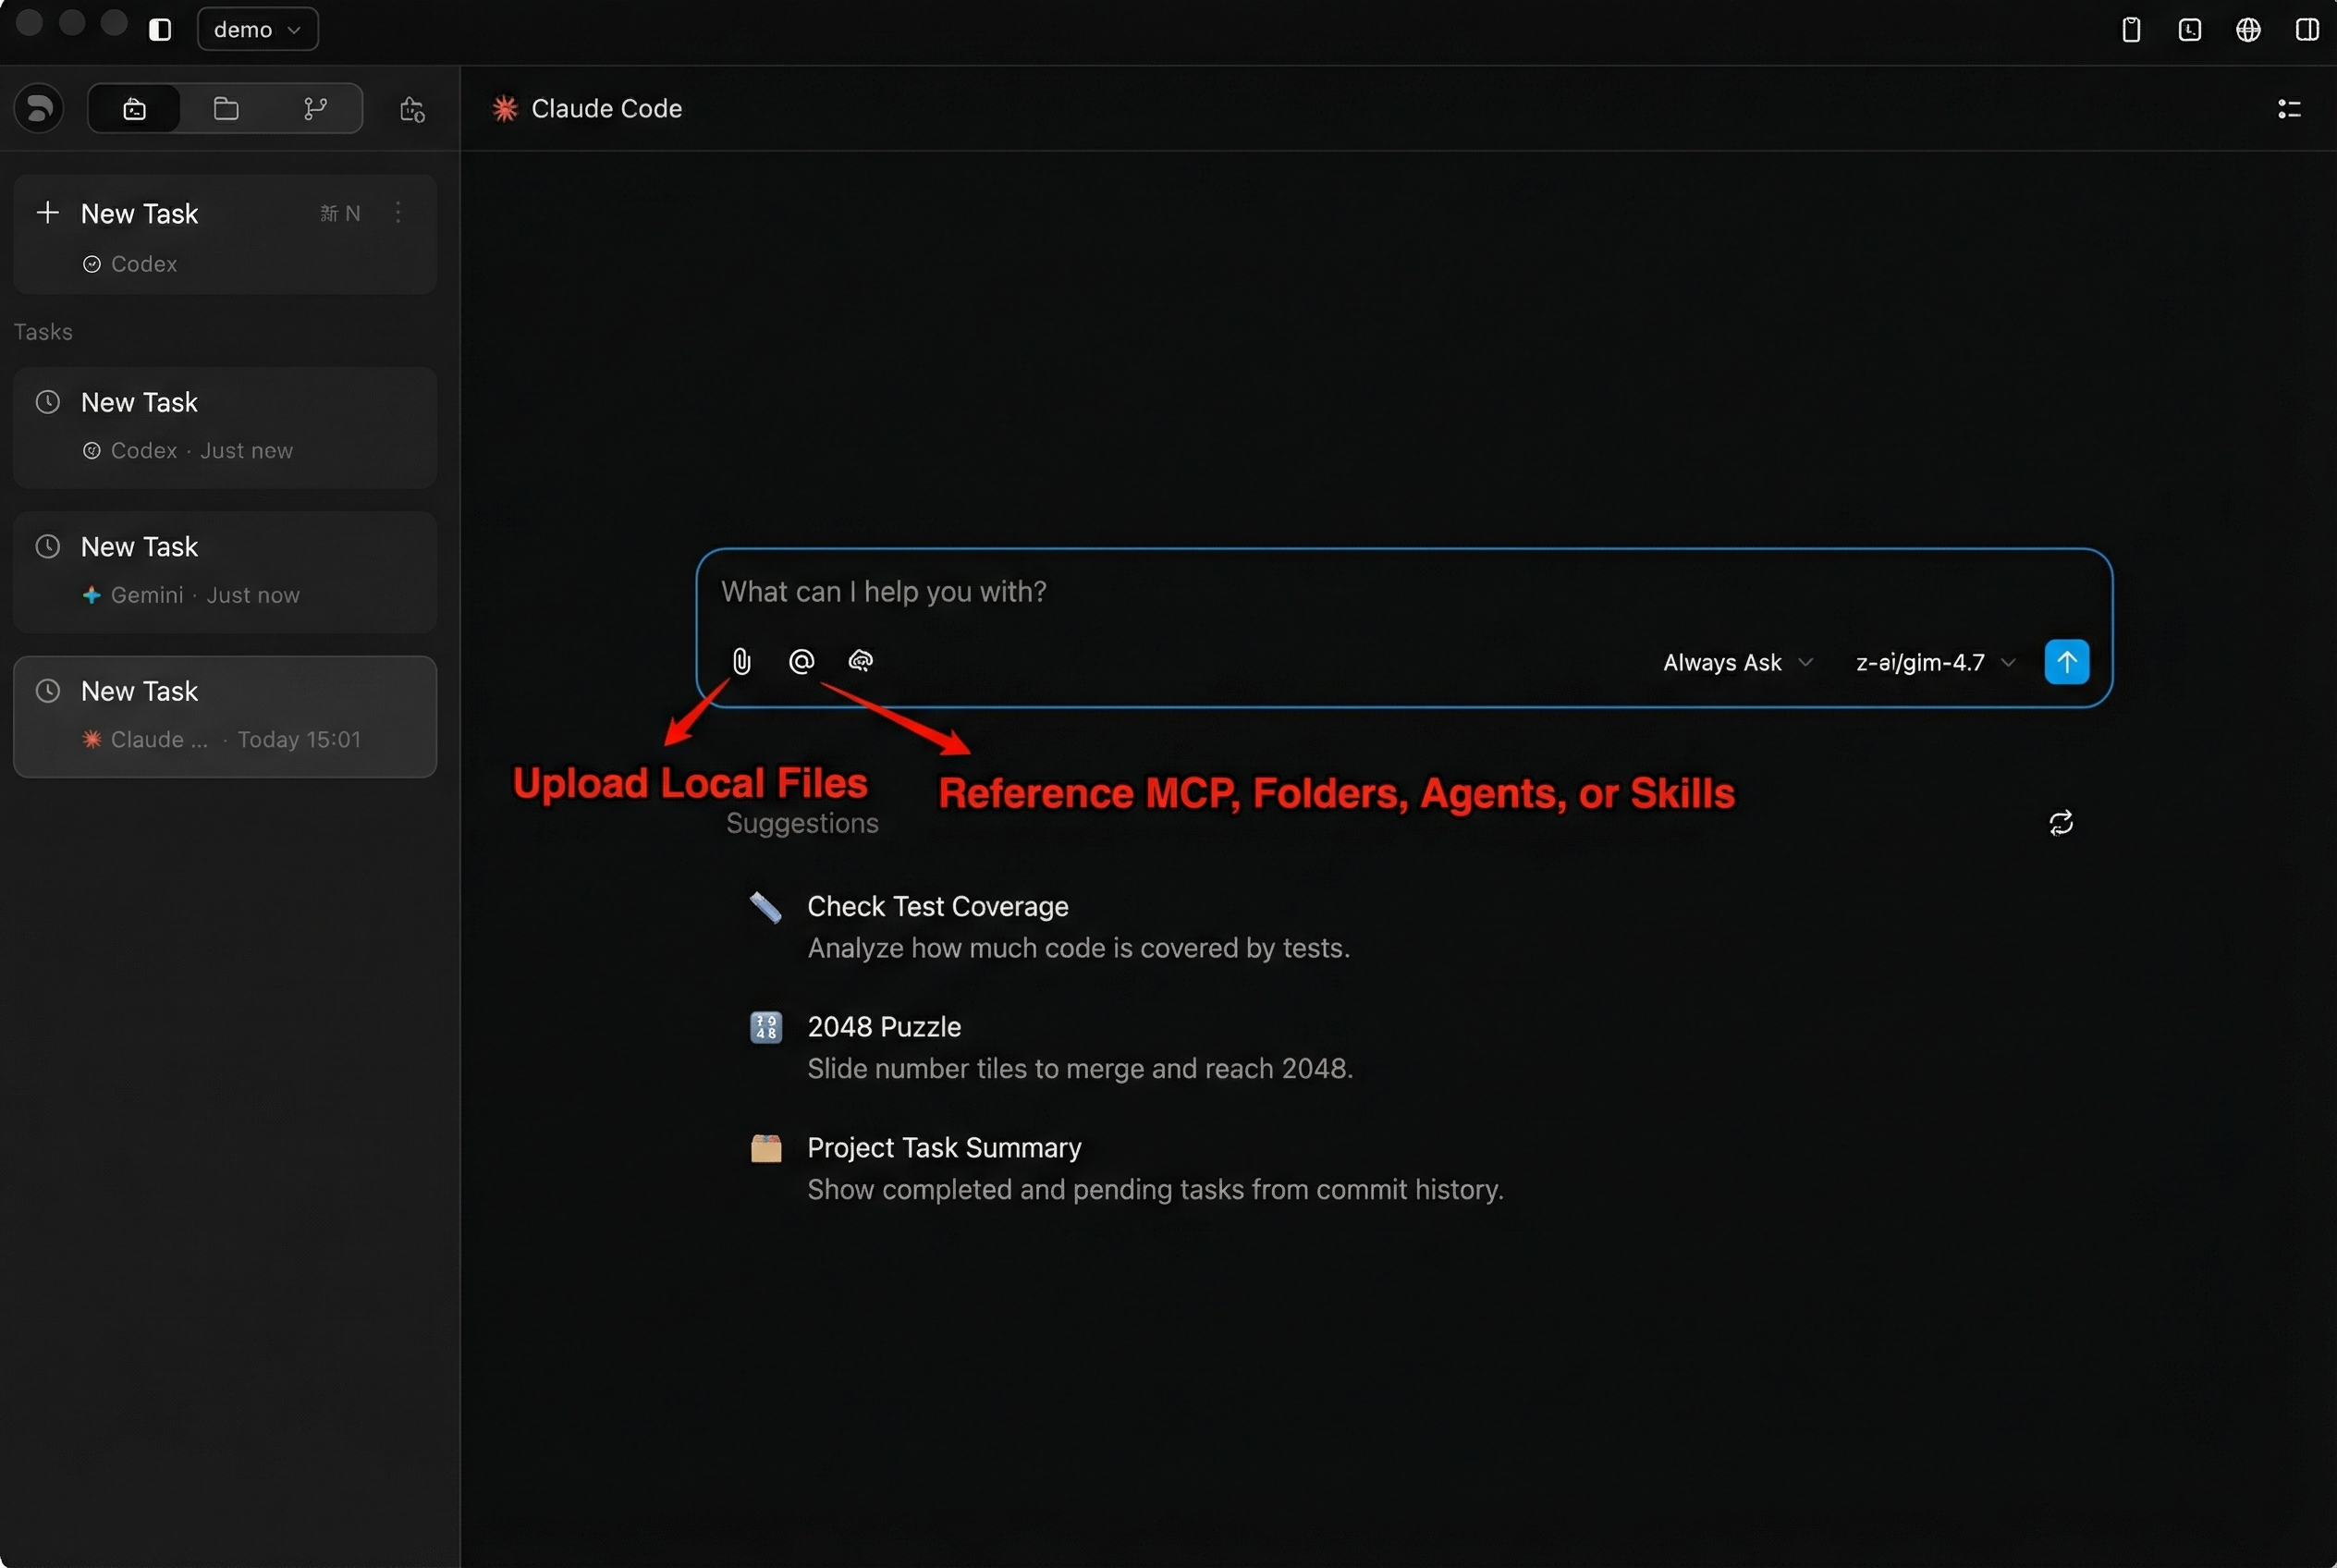Switch to the git branch tab
This screenshot has width=2337, height=1568.
315,109
